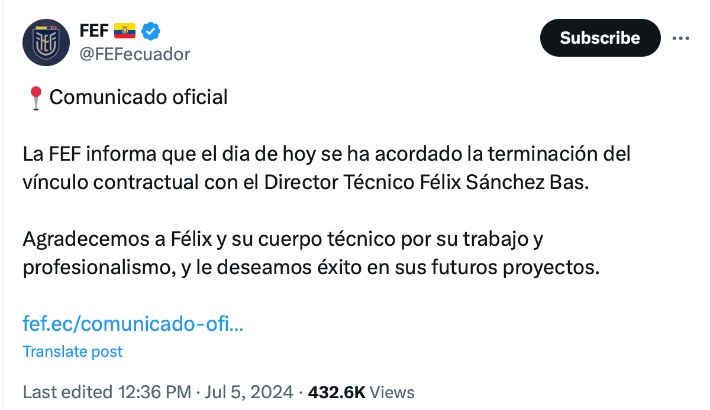Click the "Comunicado oficial" heading text
The height and width of the screenshot is (410, 710).
(138, 97)
